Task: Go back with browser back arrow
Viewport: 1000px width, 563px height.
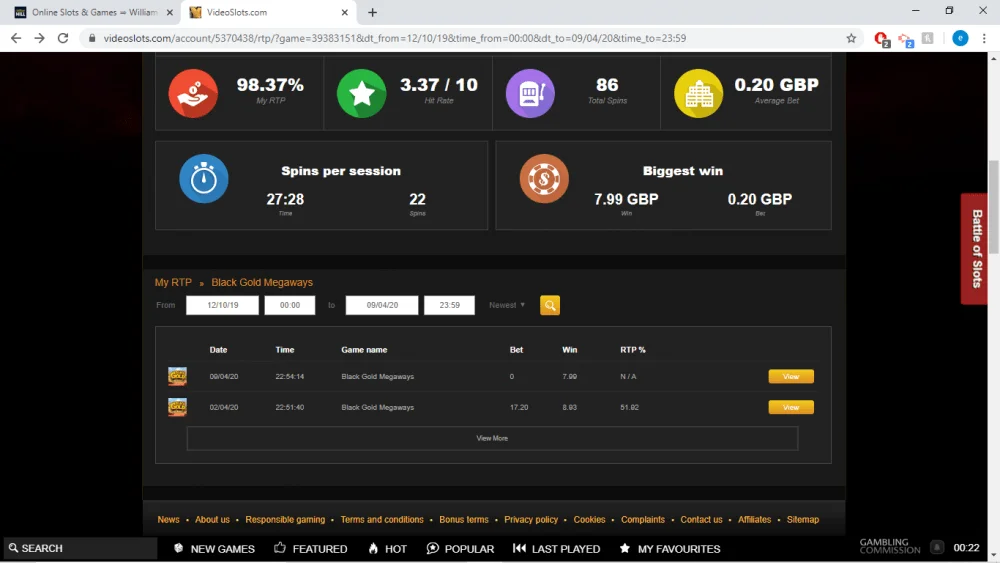Action: click(x=16, y=38)
